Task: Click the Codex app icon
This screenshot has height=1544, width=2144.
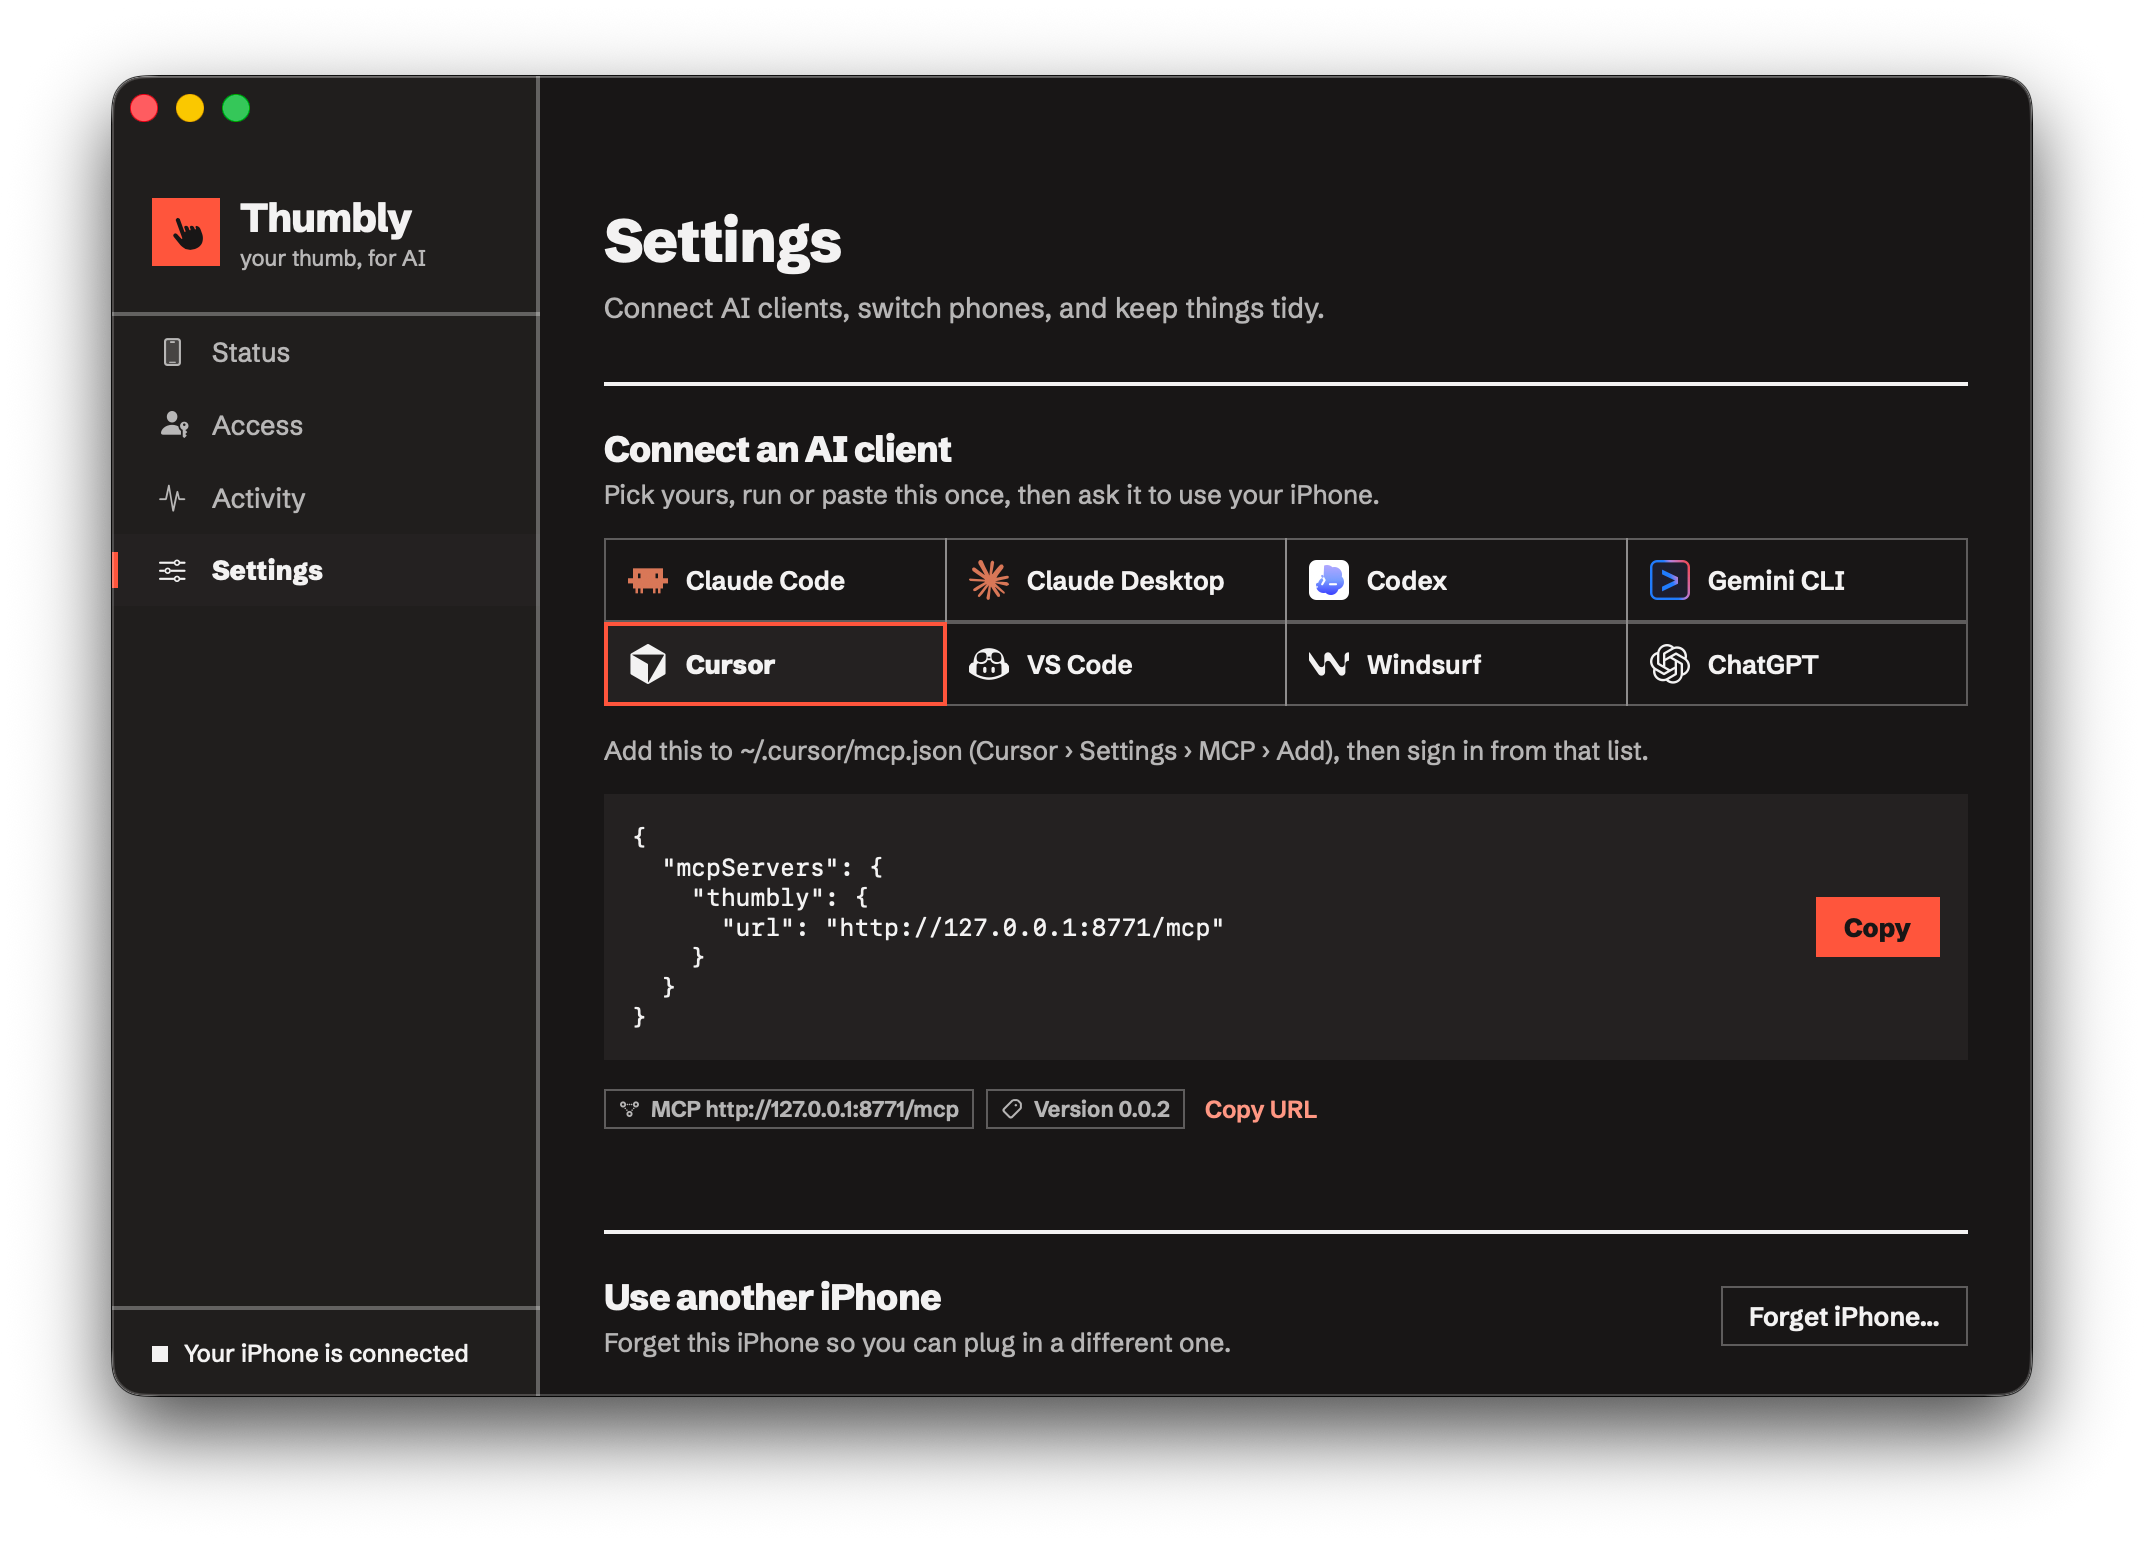Action: 1329,581
